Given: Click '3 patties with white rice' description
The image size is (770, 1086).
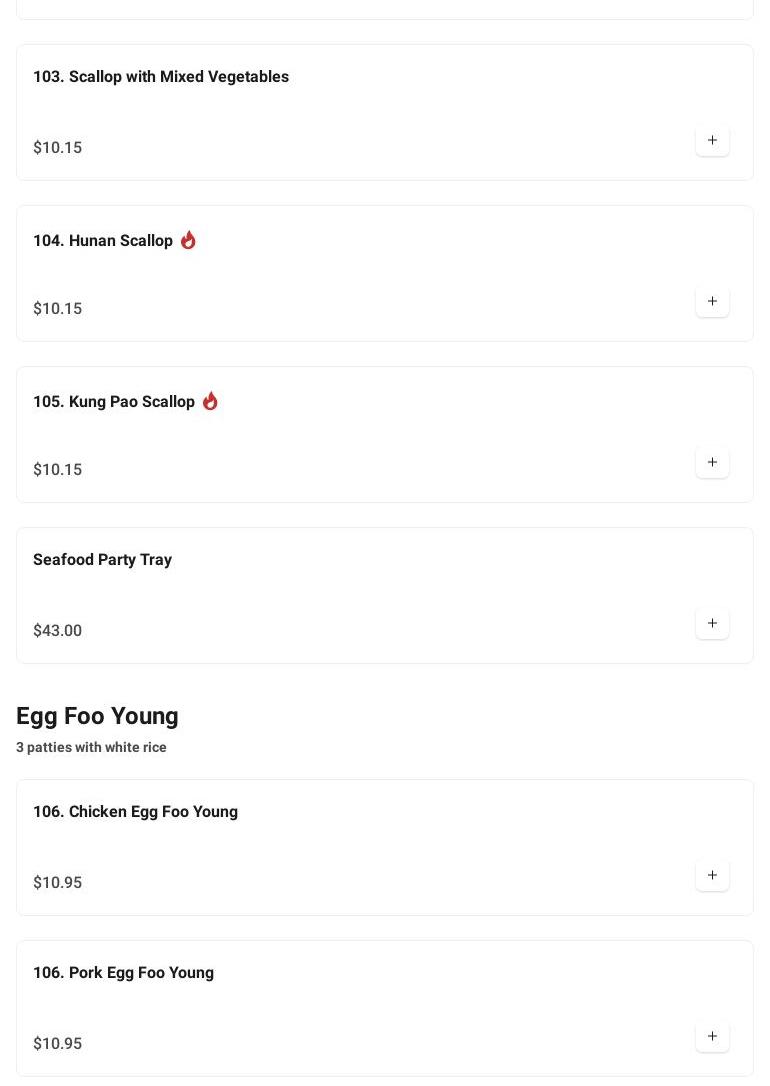Looking at the screenshot, I should (x=91, y=748).
